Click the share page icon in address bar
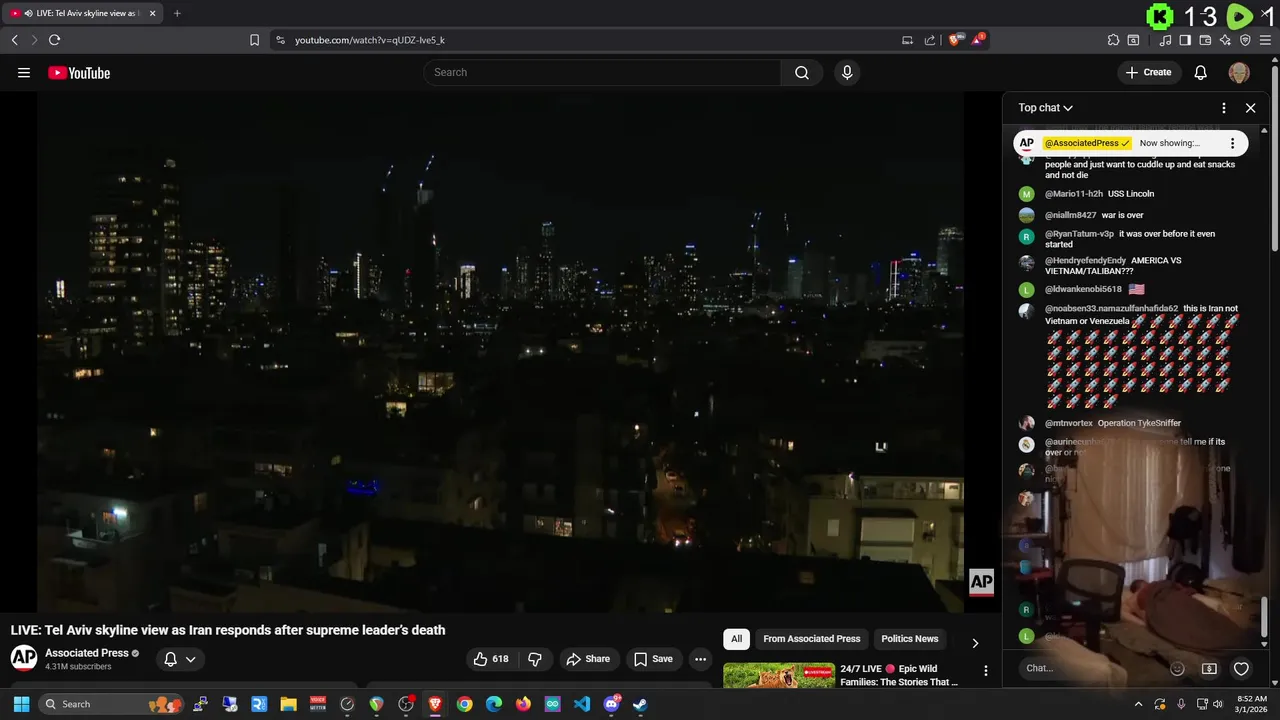 pyautogui.click(x=930, y=40)
